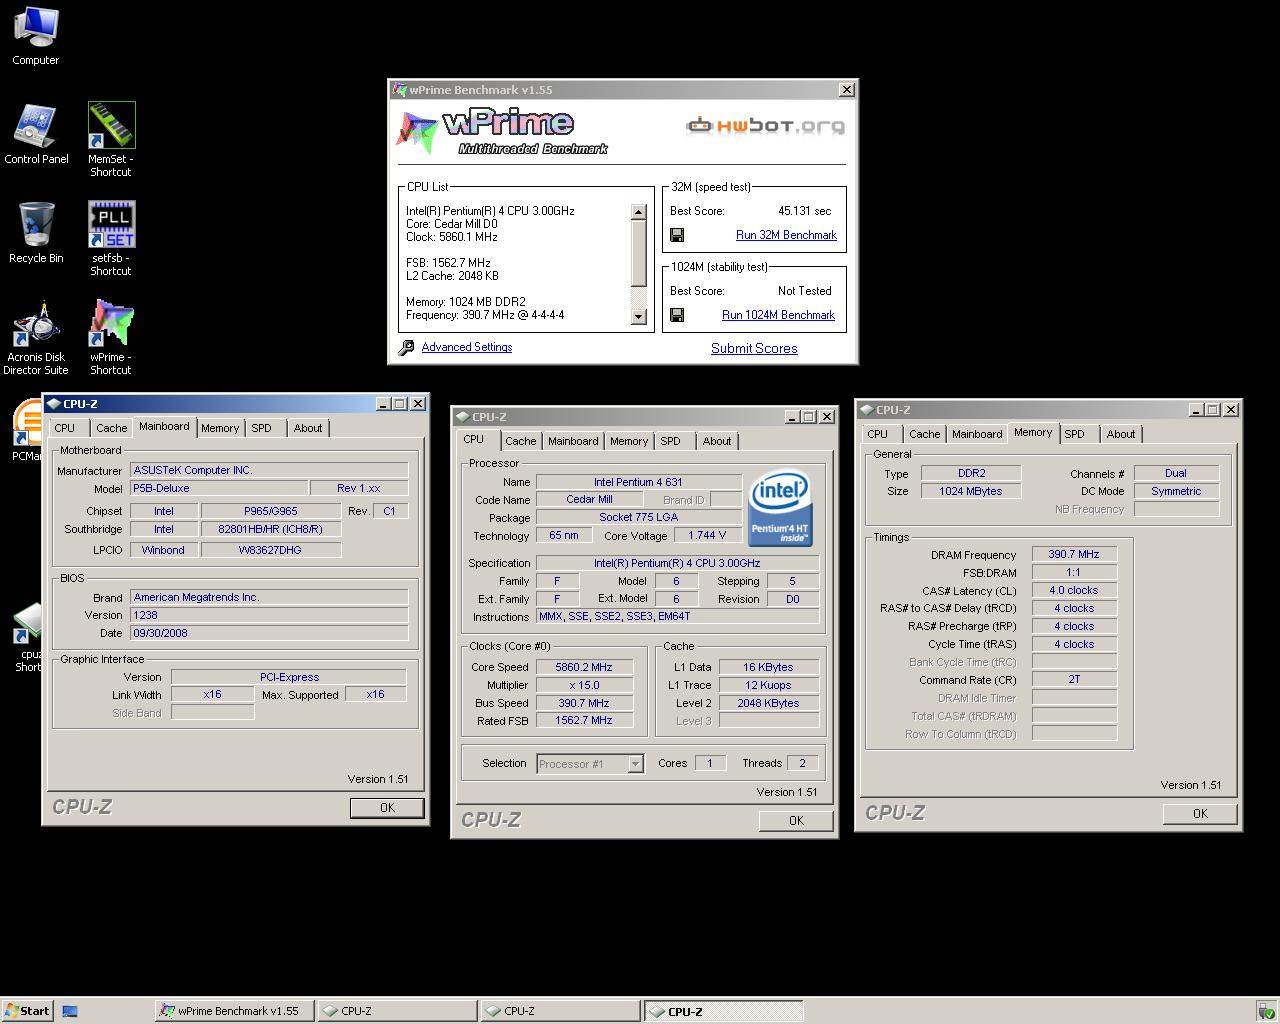Screen dimensions: 1280x1024
Task: Open Cache tab in middle CPU-Z window
Action: tap(520, 441)
